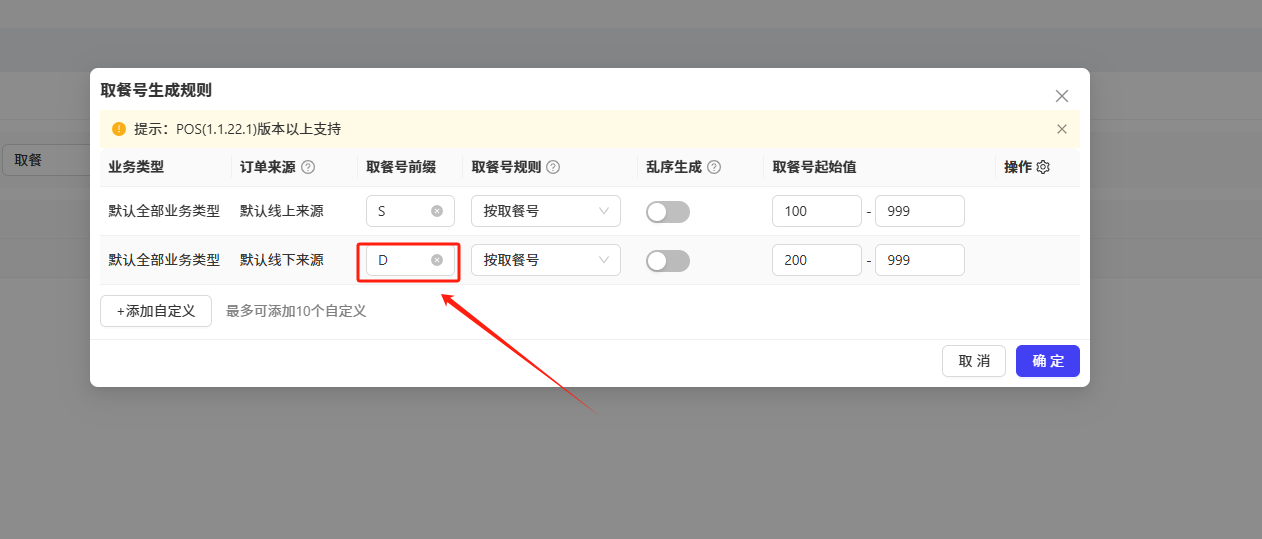Click the 取餐号前缀 column header
This screenshot has height=539, width=1262.
(401, 167)
